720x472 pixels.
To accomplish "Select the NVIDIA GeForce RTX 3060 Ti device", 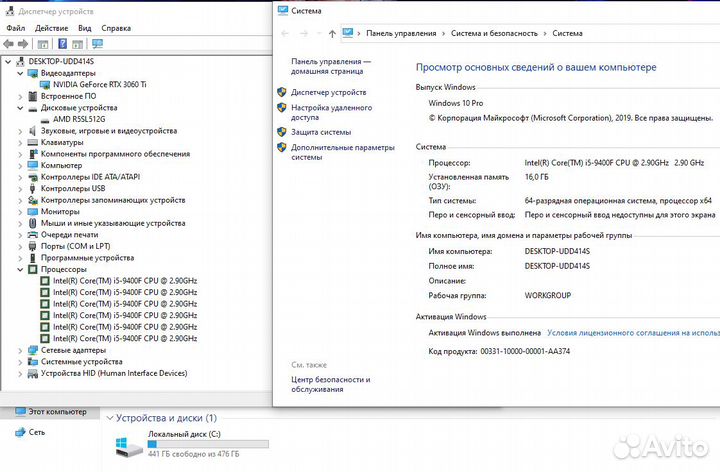I will [x=100, y=84].
